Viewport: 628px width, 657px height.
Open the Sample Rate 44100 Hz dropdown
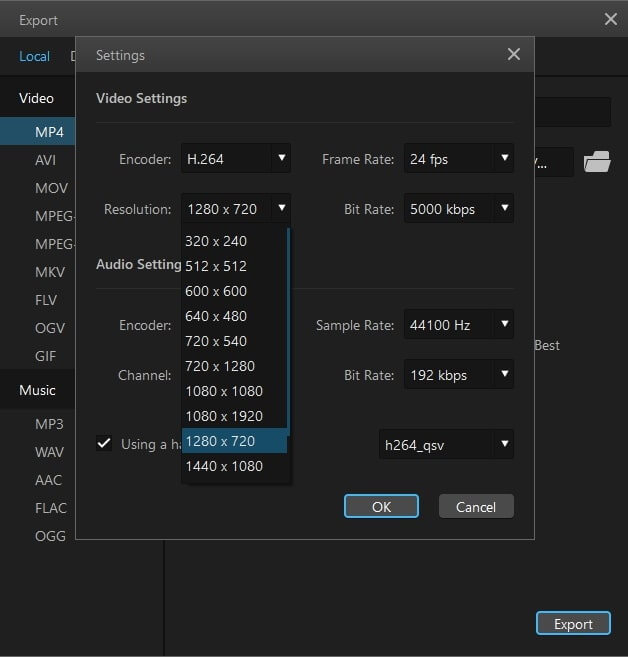click(x=459, y=324)
